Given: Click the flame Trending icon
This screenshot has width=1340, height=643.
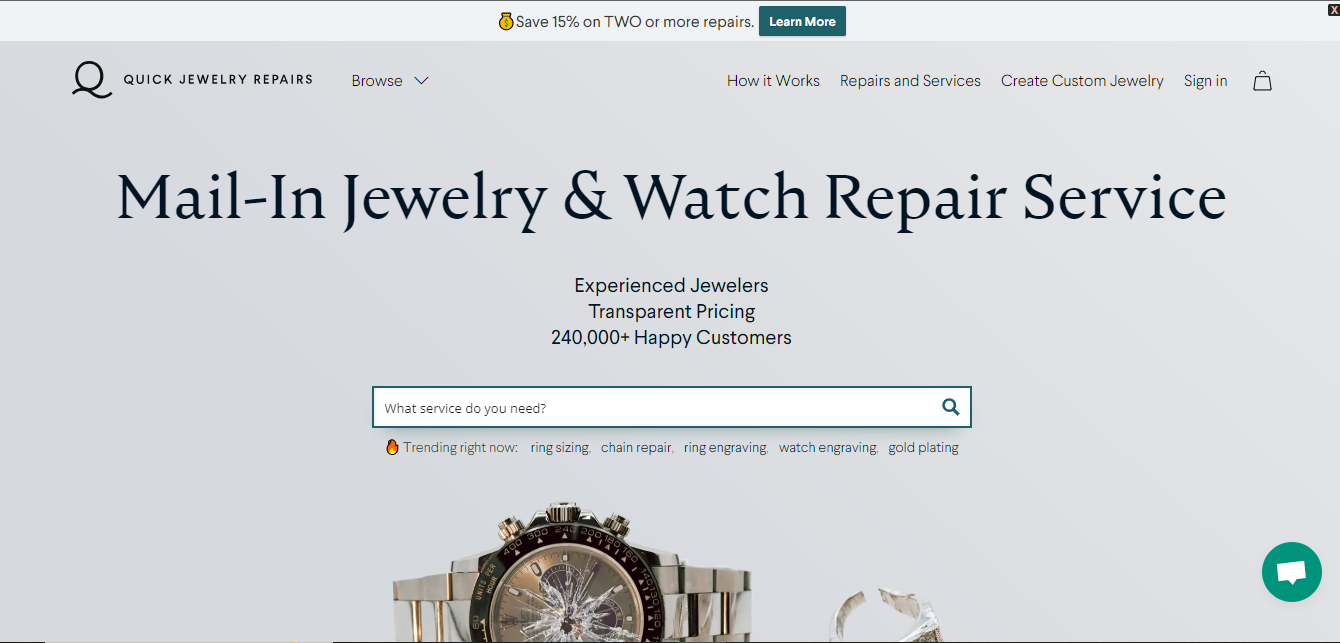Looking at the screenshot, I should coord(392,447).
